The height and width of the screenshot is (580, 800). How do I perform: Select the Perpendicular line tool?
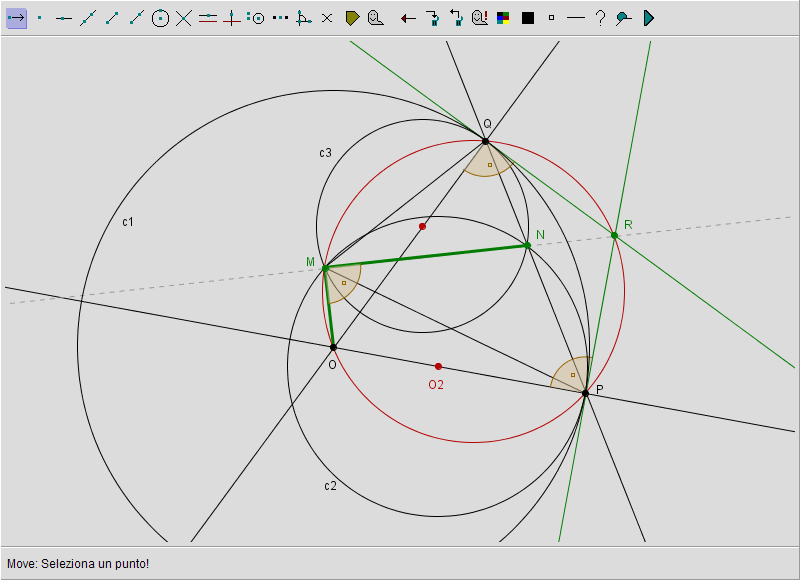(232, 18)
